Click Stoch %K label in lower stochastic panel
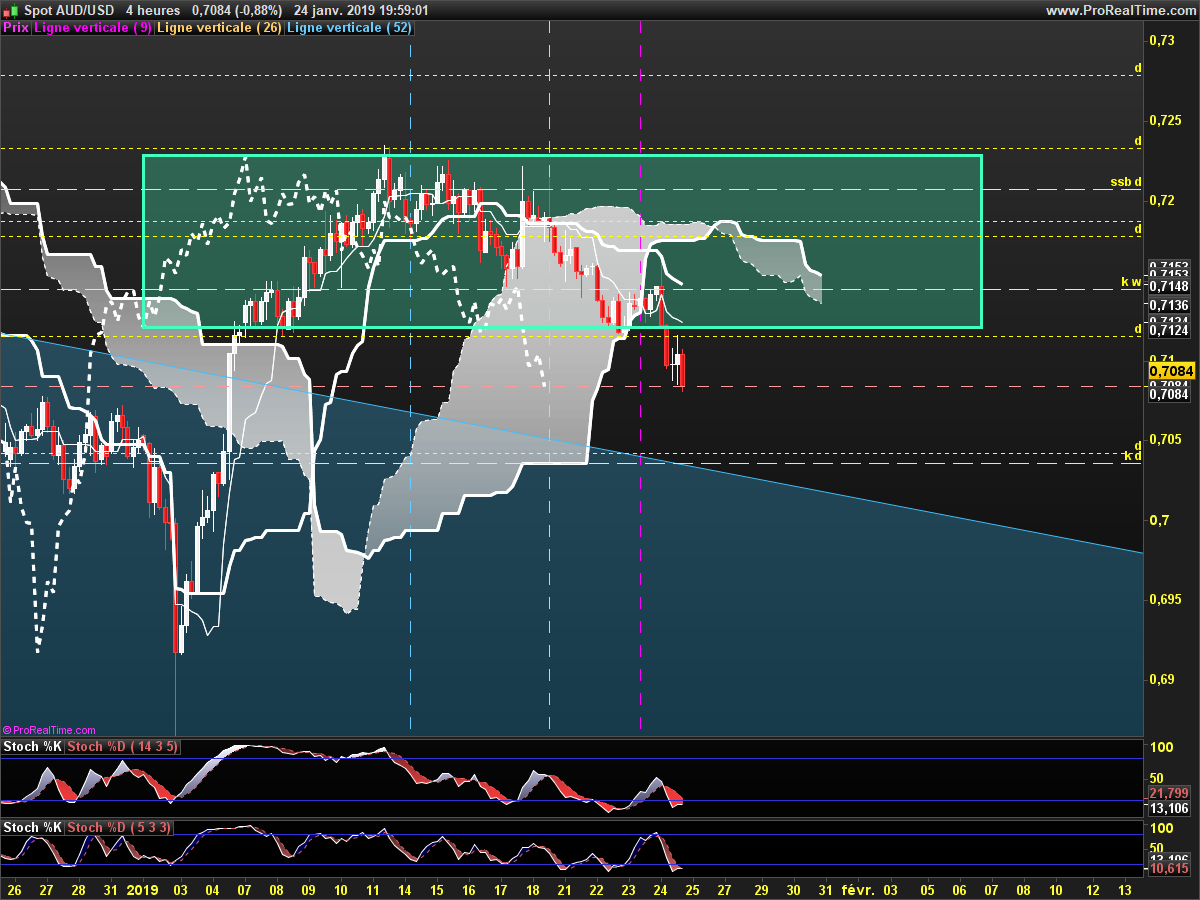 (x=32, y=827)
